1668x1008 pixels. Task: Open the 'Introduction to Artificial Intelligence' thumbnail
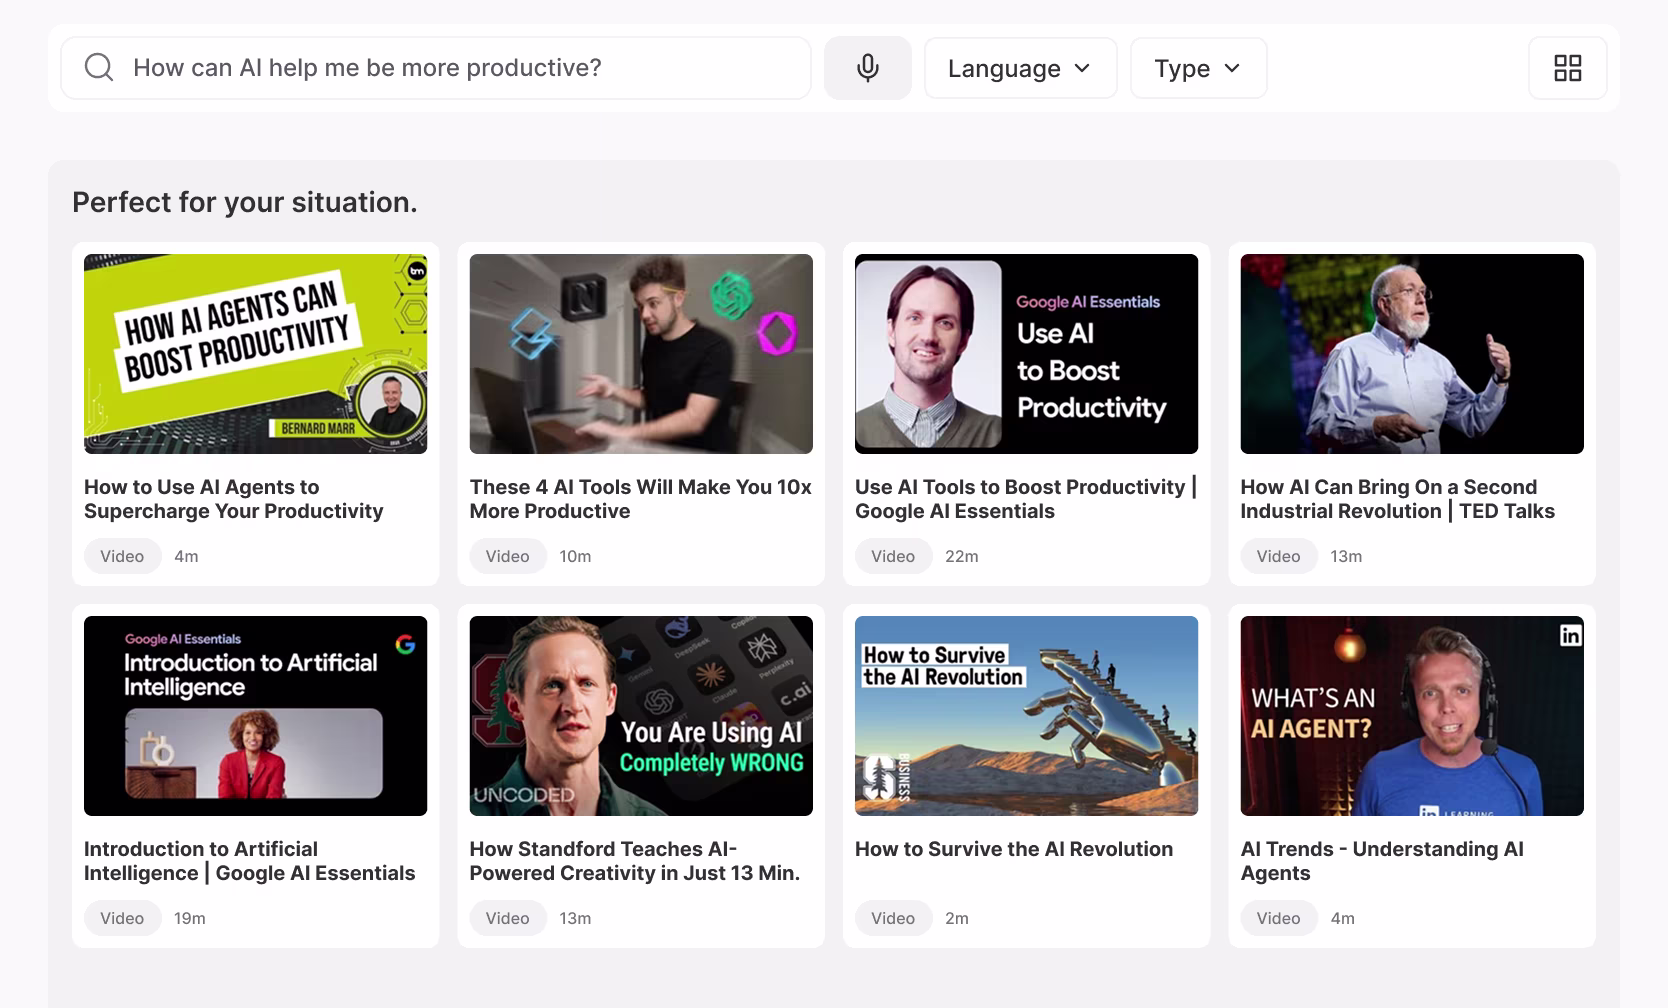[255, 716]
